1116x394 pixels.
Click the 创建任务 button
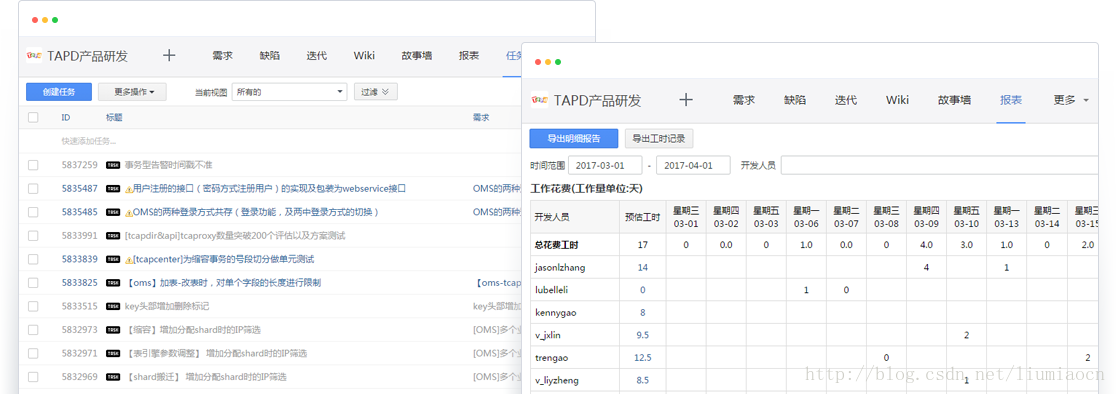(x=58, y=92)
